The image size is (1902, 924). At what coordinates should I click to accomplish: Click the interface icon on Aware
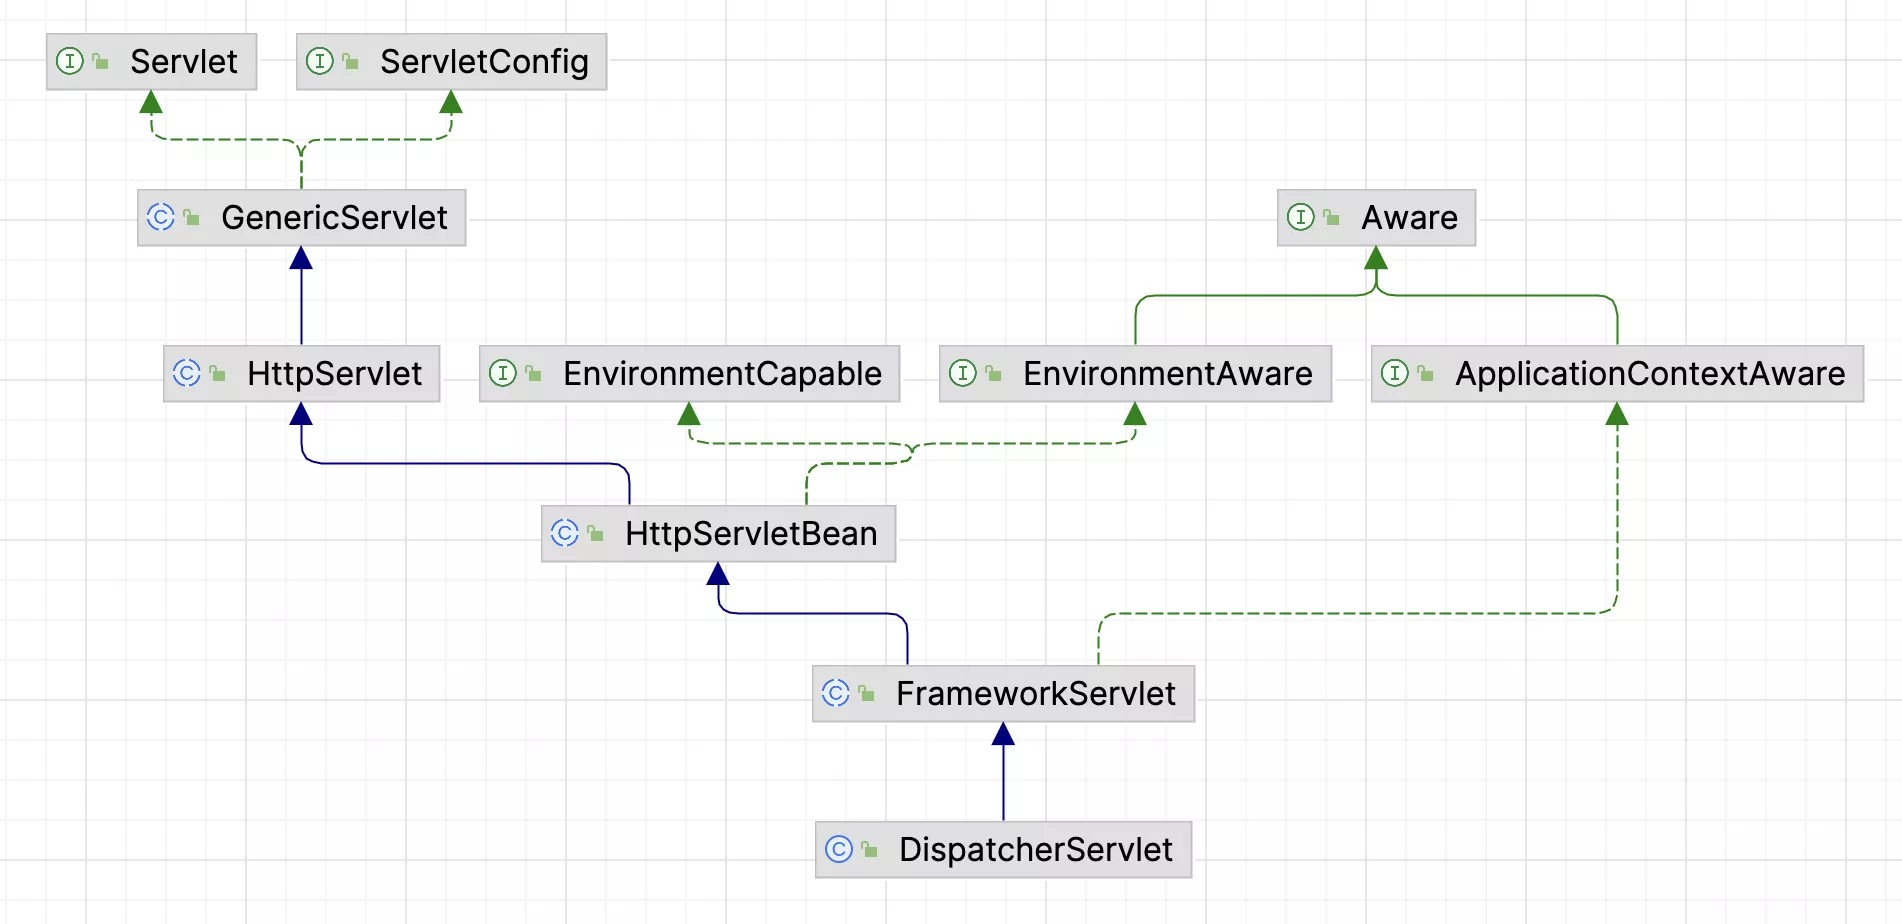[x=1301, y=217]
